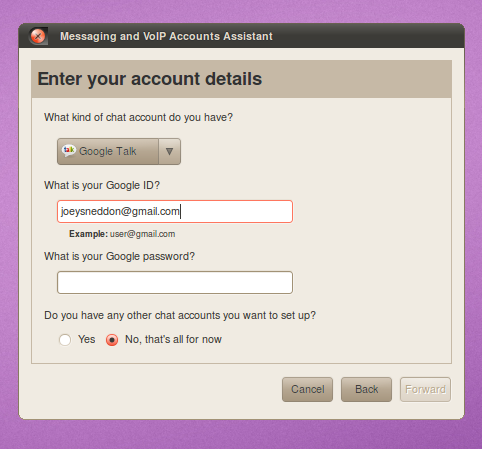
Task: Click the Example user@gmail.com hint text
Action: point(122,234)
